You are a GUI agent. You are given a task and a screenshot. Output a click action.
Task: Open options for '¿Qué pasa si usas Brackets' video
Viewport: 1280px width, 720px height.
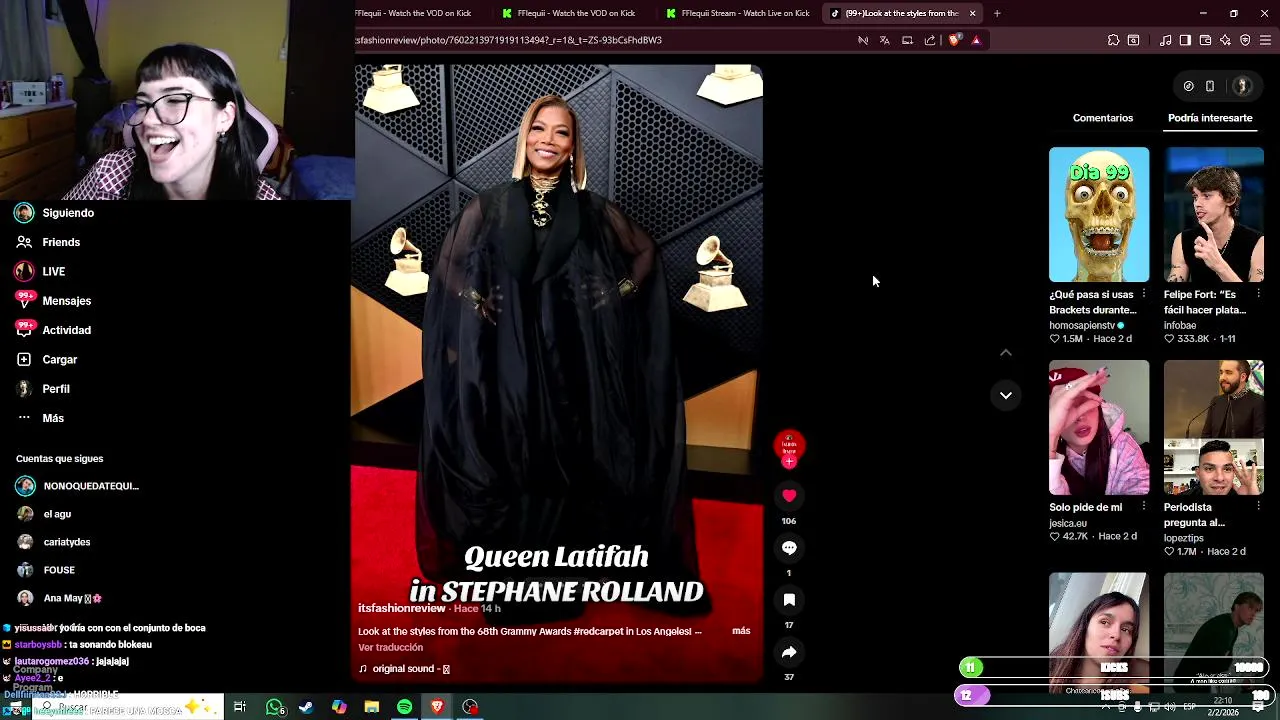(x=1144, y=295)
